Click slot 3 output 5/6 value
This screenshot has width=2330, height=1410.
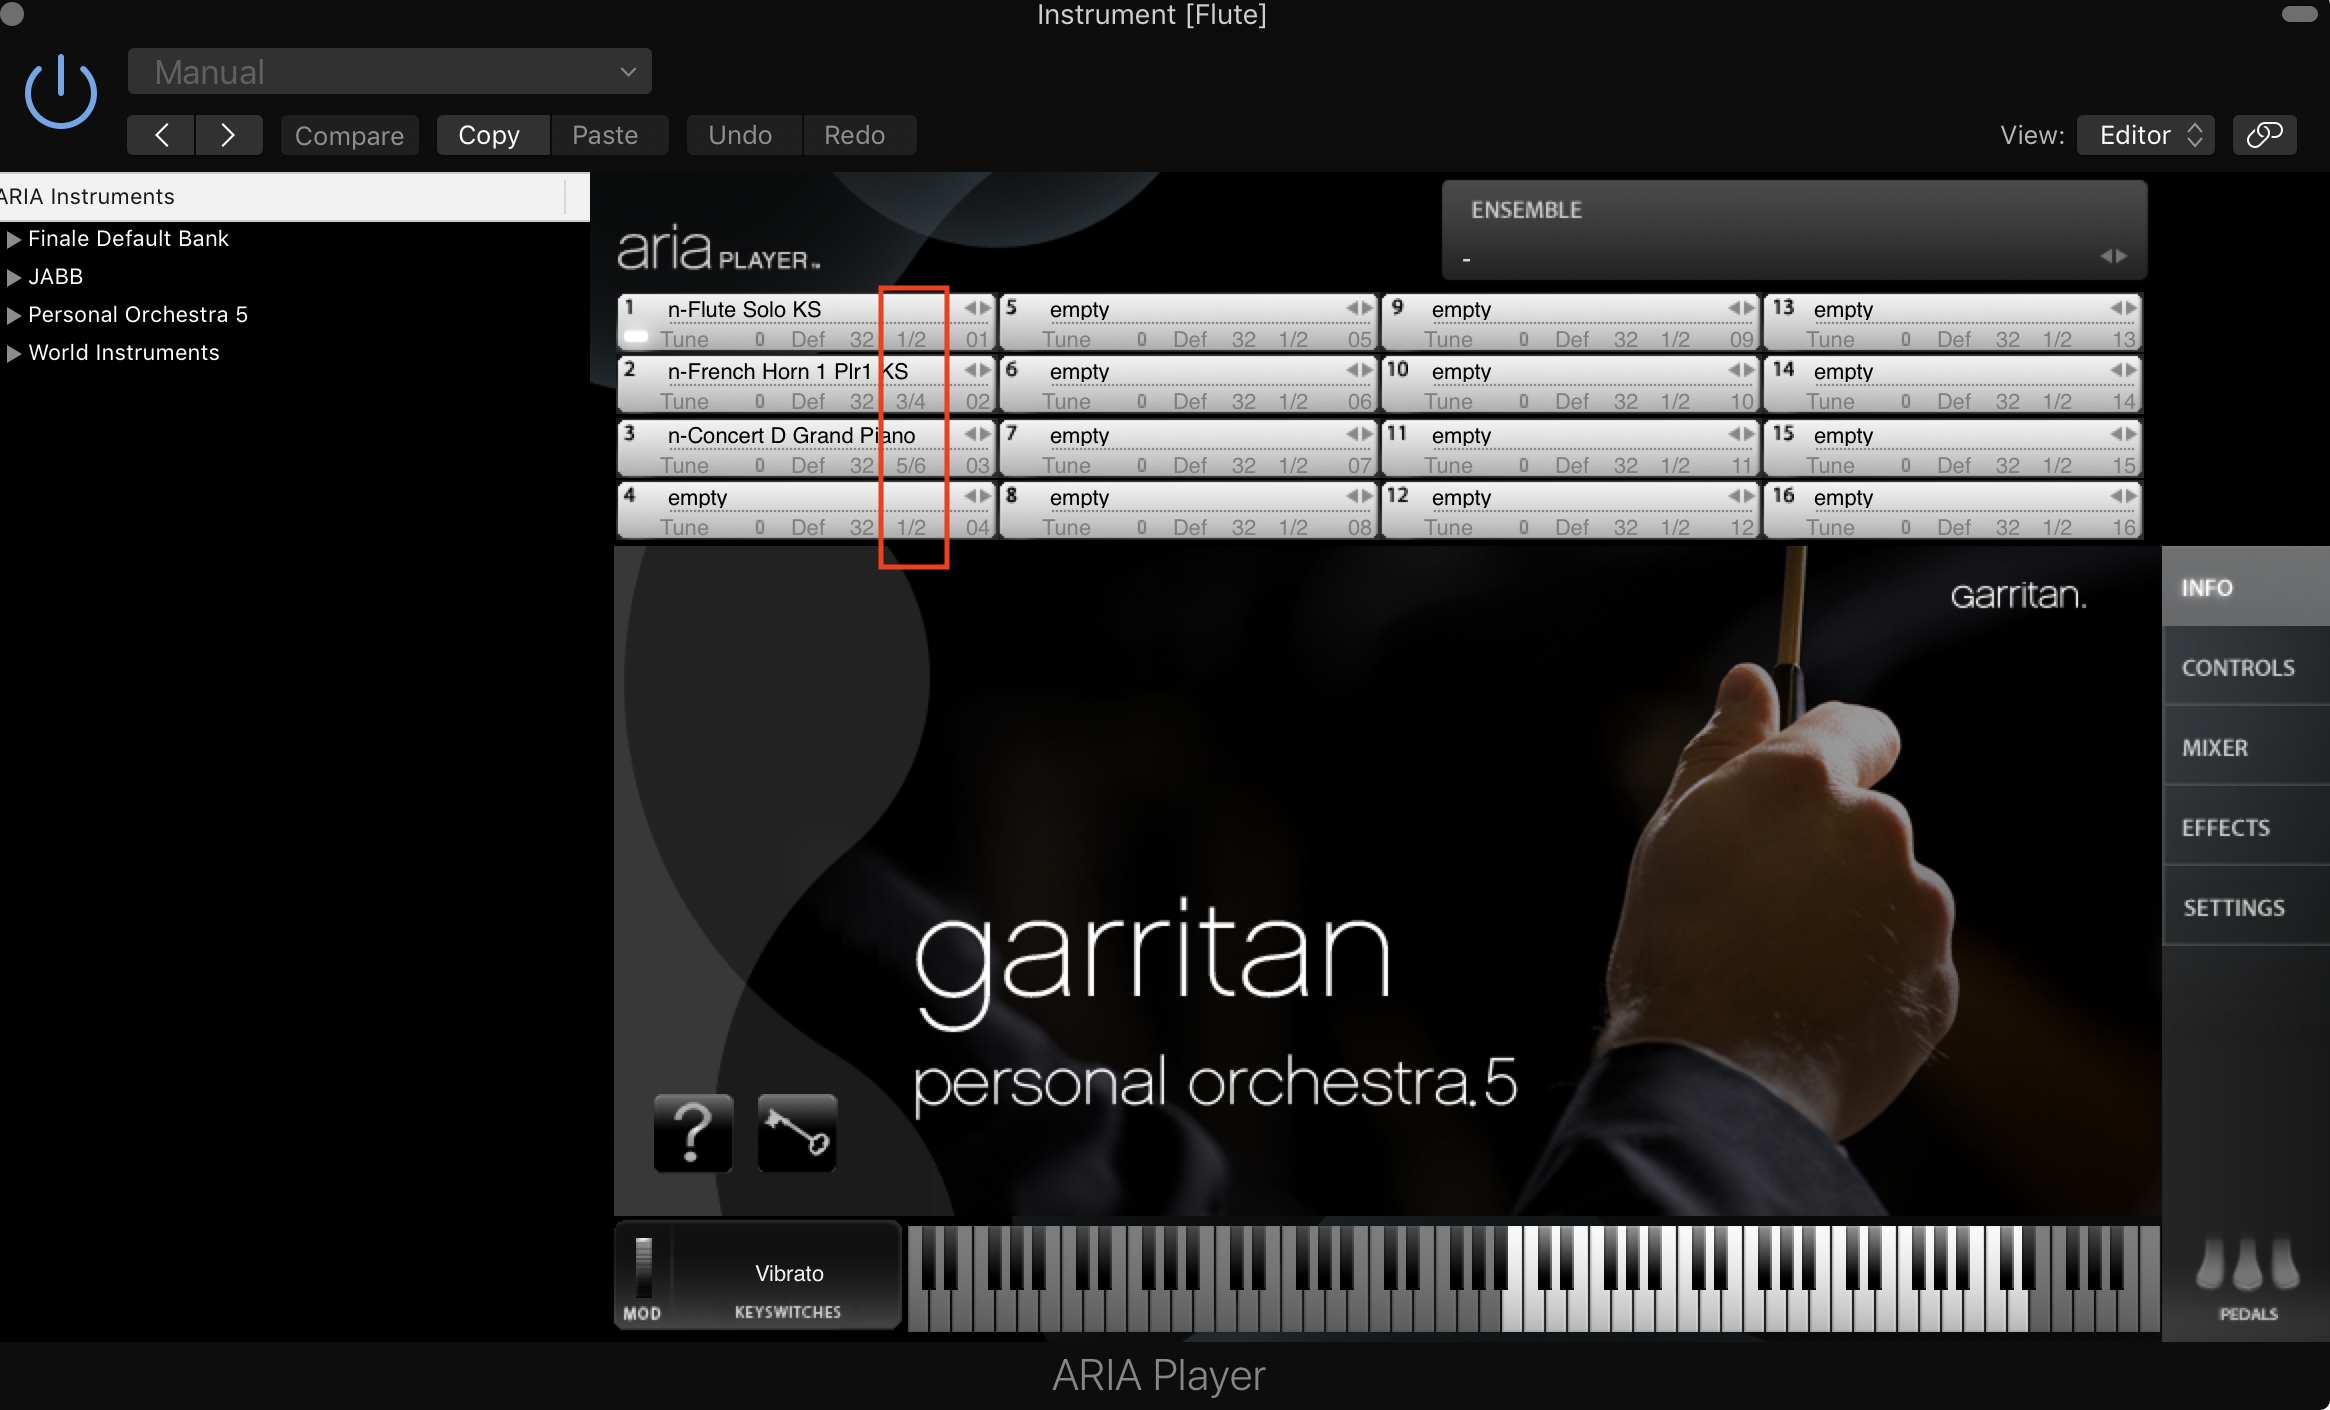(x=910, y=466)
